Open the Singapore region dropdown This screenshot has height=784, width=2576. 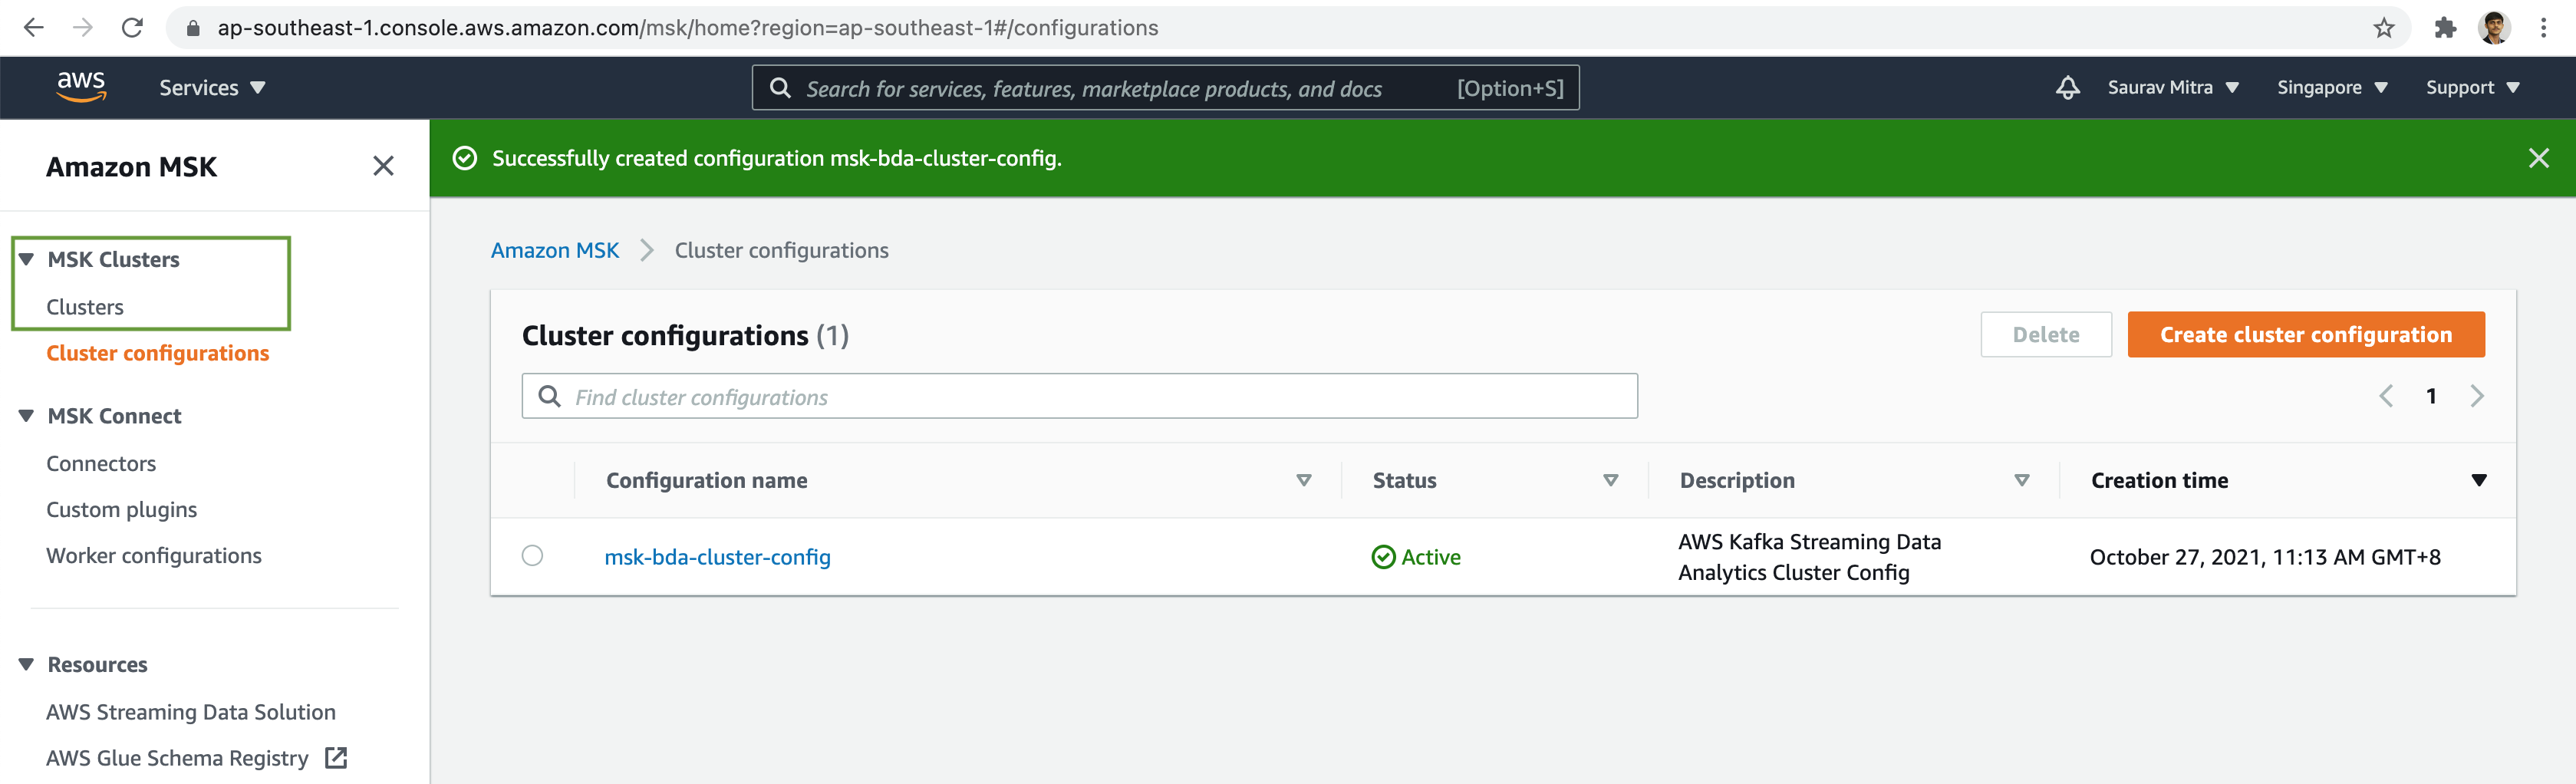point(2332,88)
